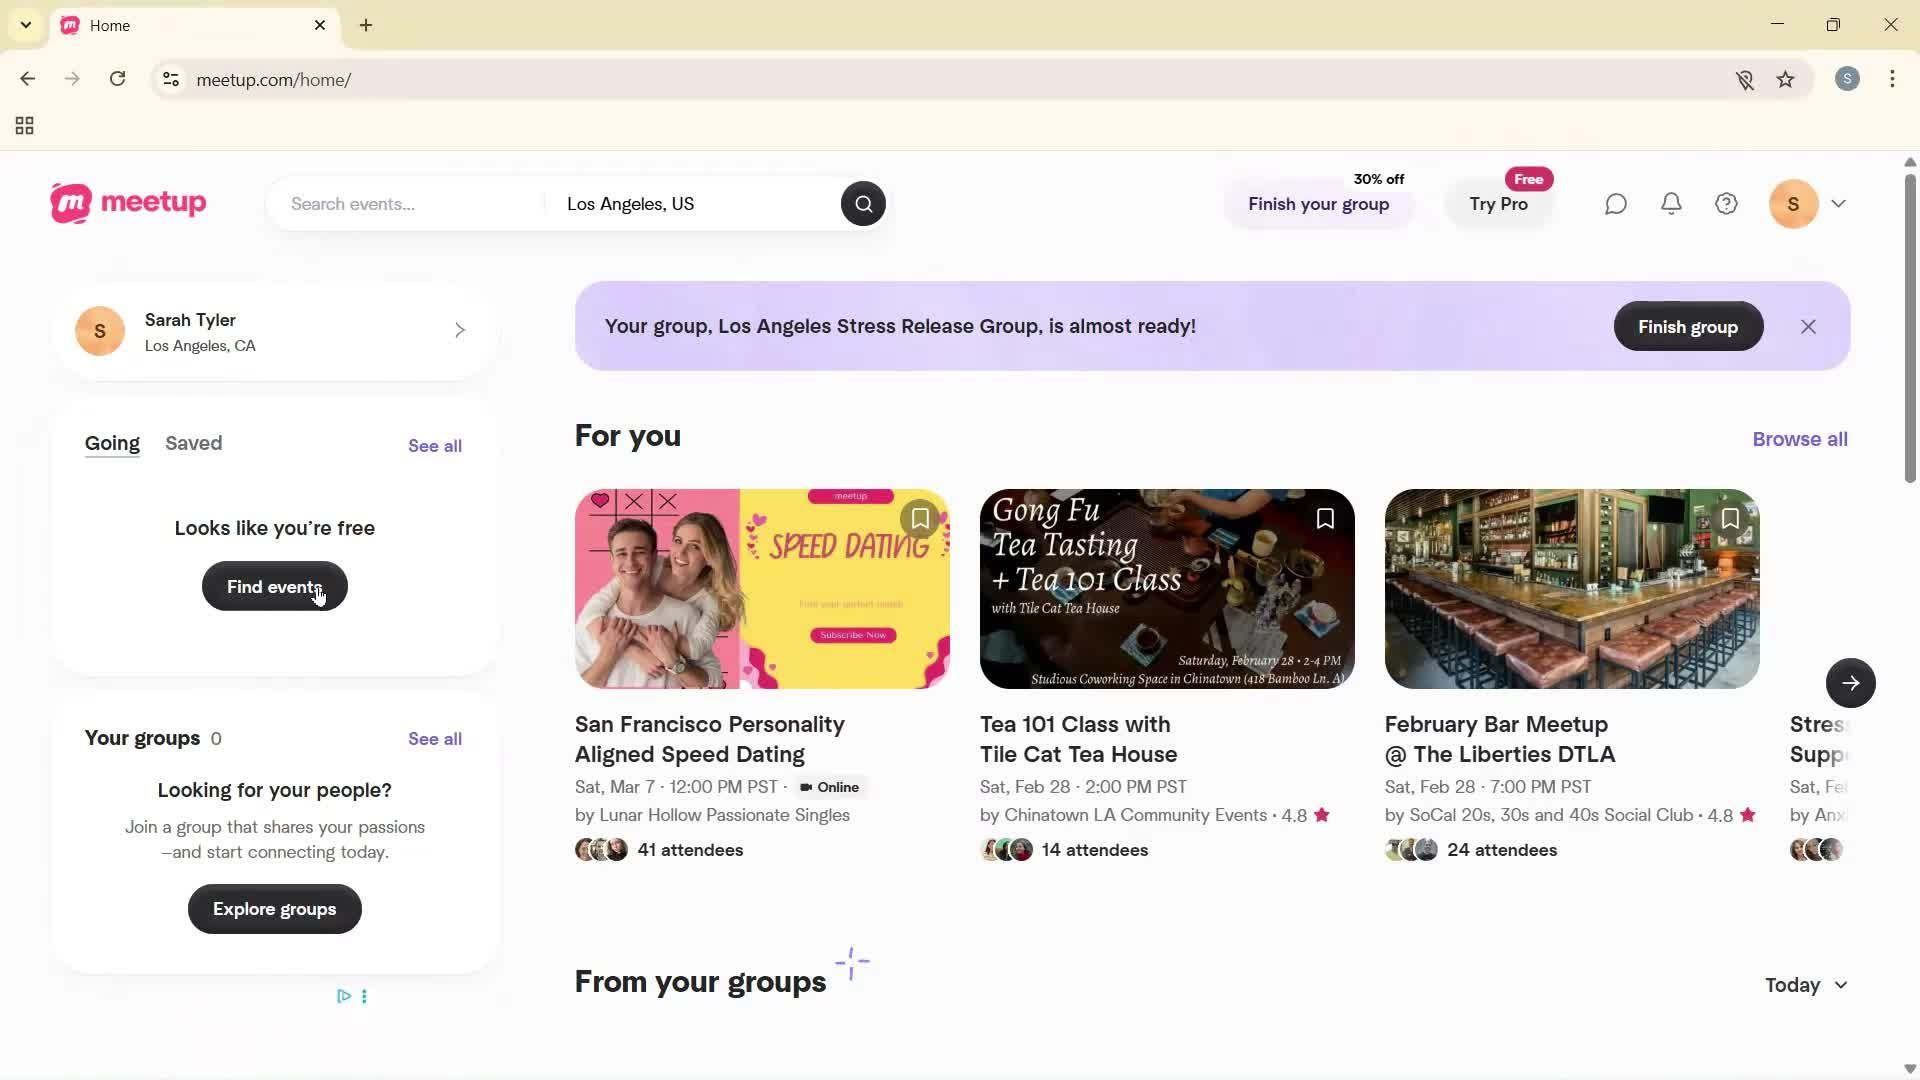Open notifications with the bell icon
This screenshot has width=1920, height=1080.
(1670, 203)
